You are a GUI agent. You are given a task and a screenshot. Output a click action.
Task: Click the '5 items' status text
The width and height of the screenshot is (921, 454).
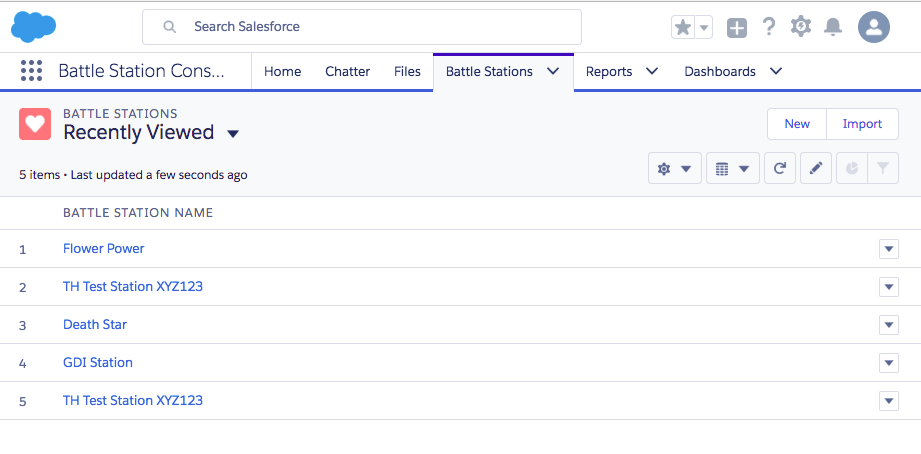pos(39,175)
